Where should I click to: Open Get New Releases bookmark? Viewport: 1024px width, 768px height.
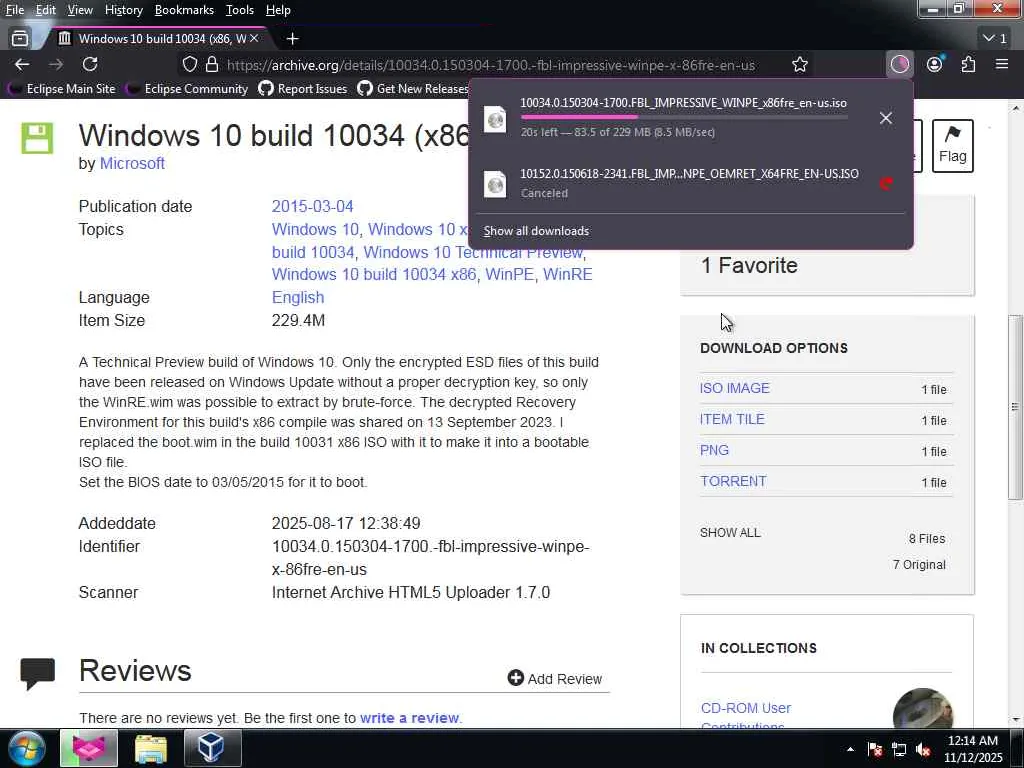tap(413, 88)
